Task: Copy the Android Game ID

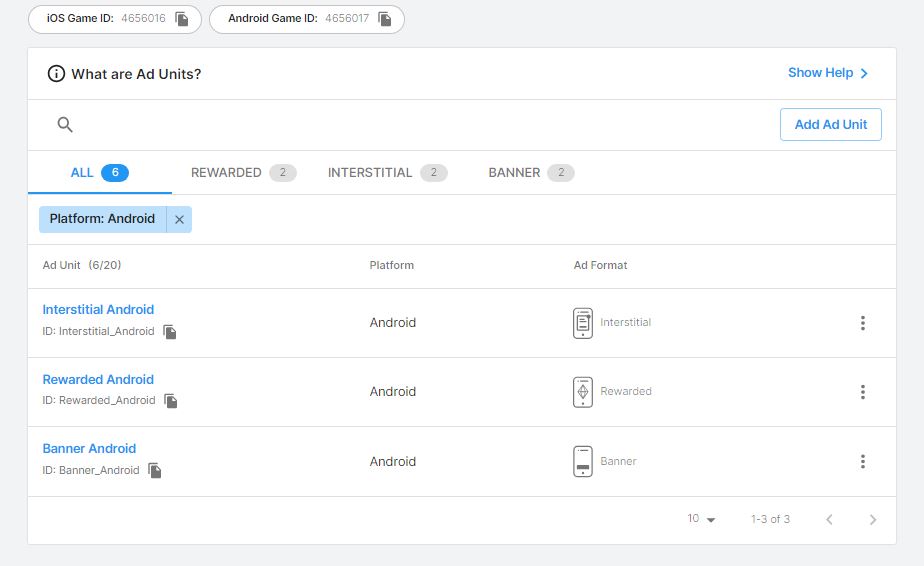Action: click(x=385, y=19)
